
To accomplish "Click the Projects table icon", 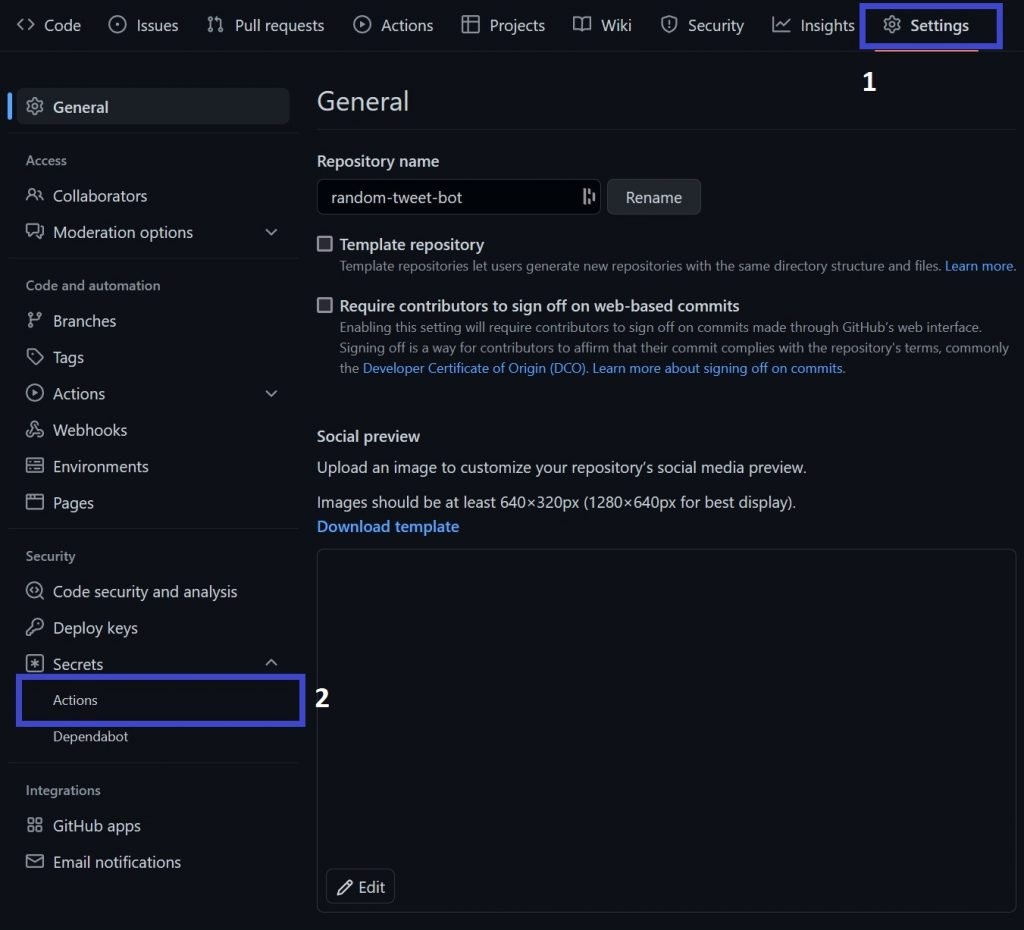I will point(470,25).
